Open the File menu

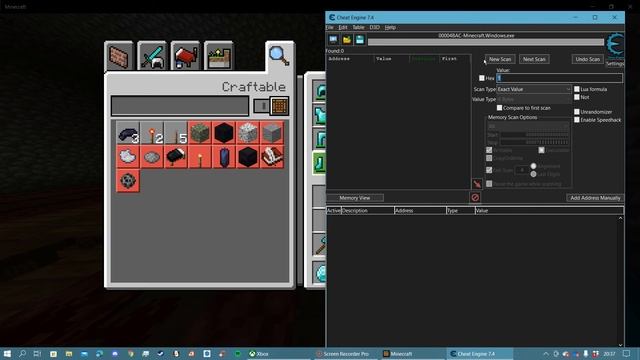tap(329, 27)
